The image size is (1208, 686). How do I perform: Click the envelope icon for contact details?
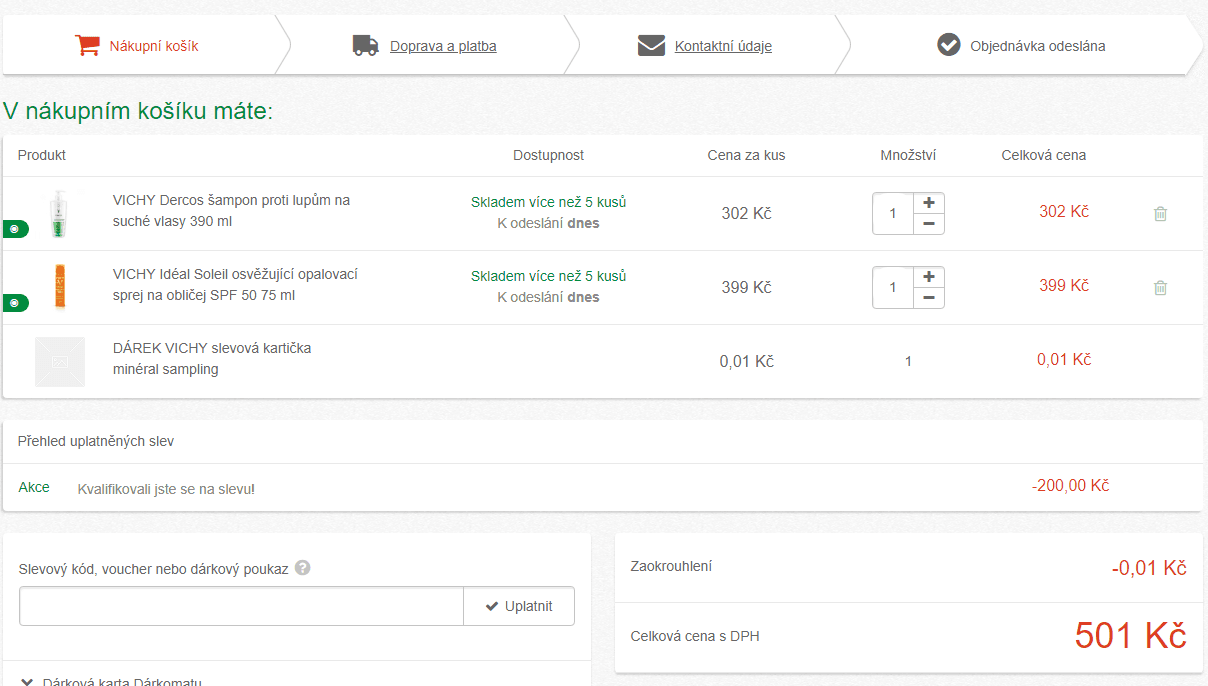click(651, 45)
